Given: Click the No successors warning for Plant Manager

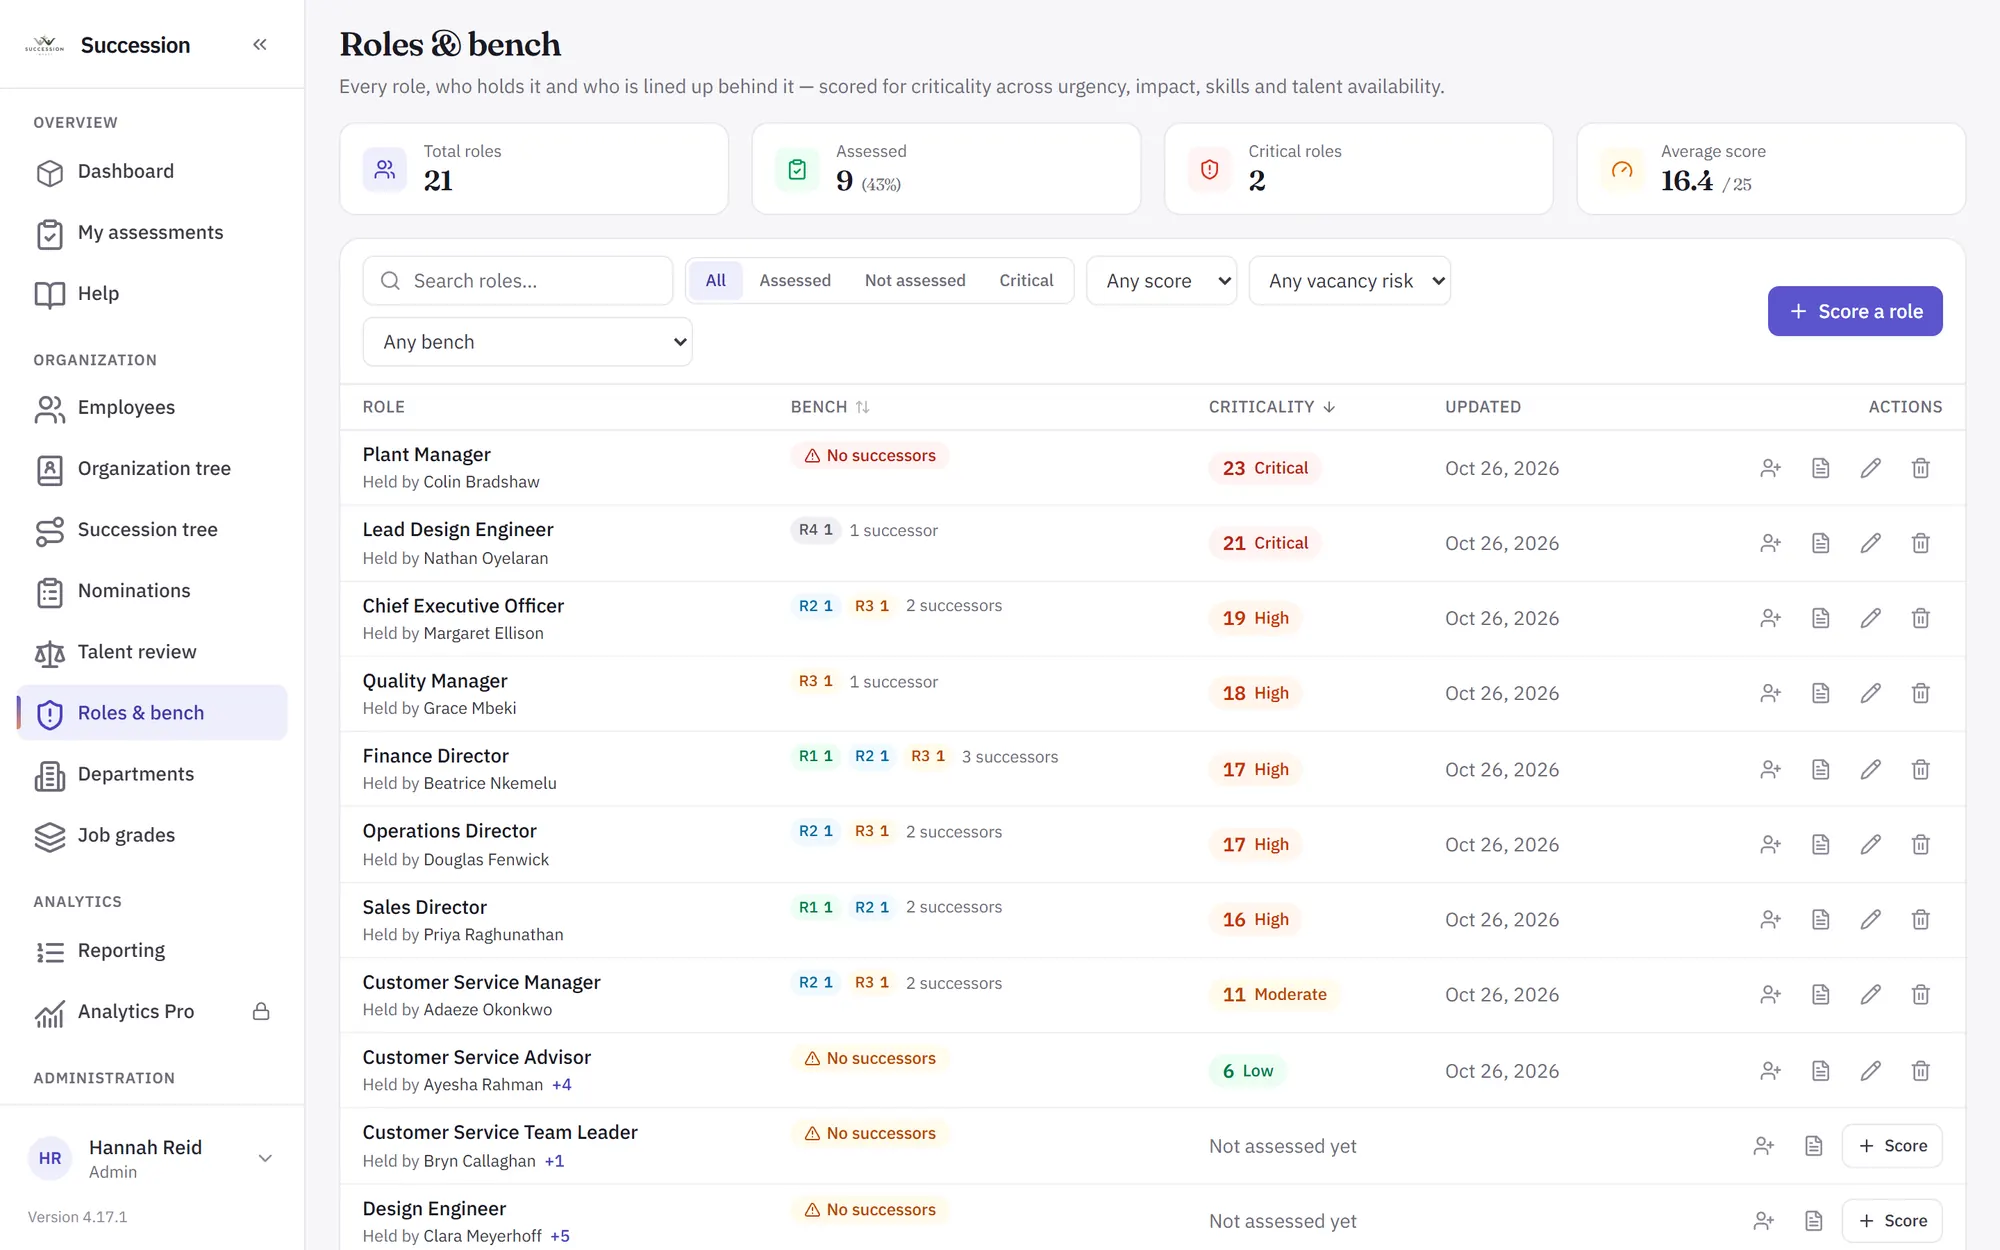Looking at the screenshot, I should [870, 455].
